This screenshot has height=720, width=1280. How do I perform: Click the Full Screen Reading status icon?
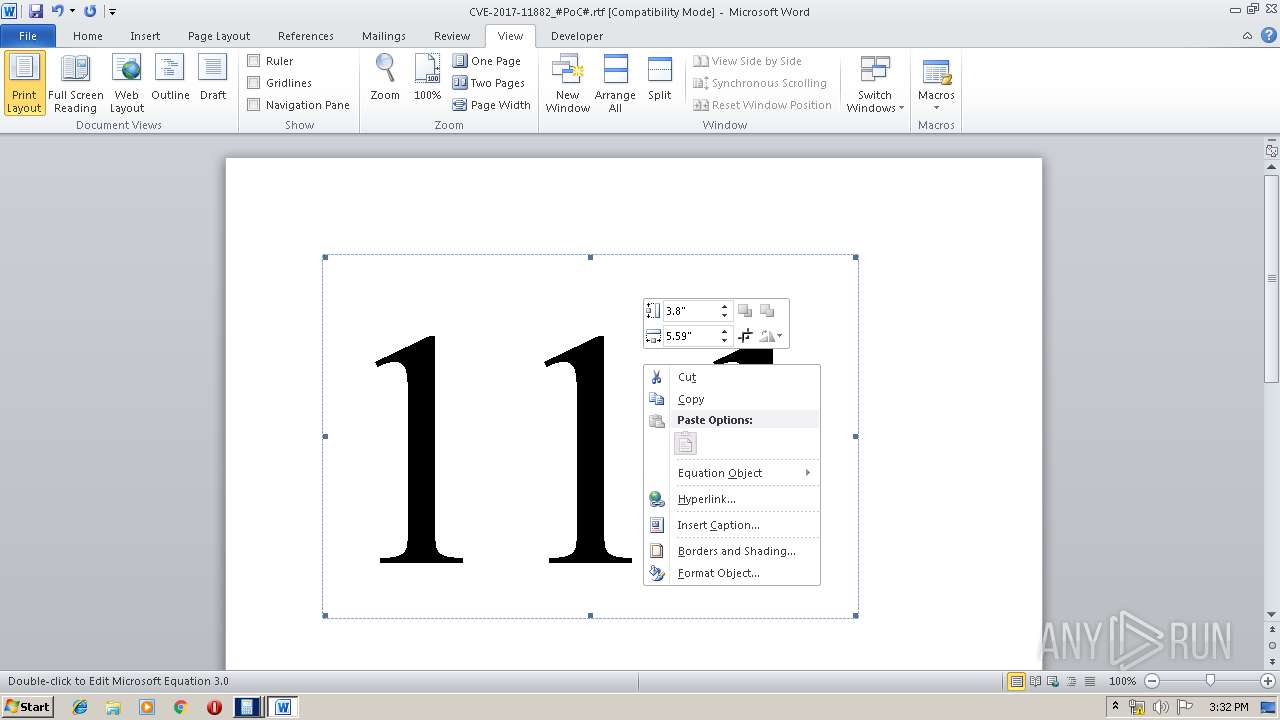(1035, 681)
